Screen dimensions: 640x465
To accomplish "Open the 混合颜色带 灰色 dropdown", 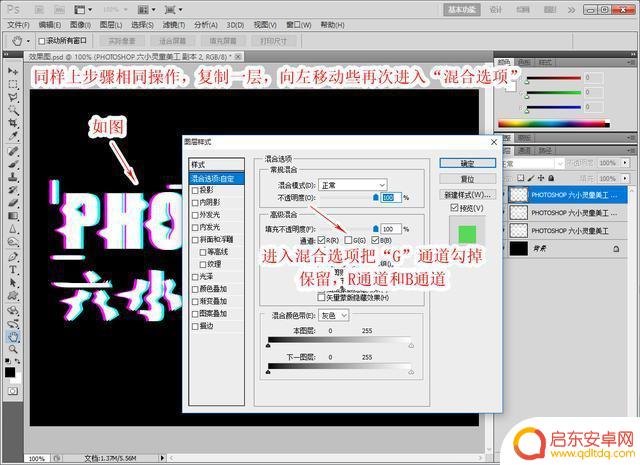I will (333, 316).
